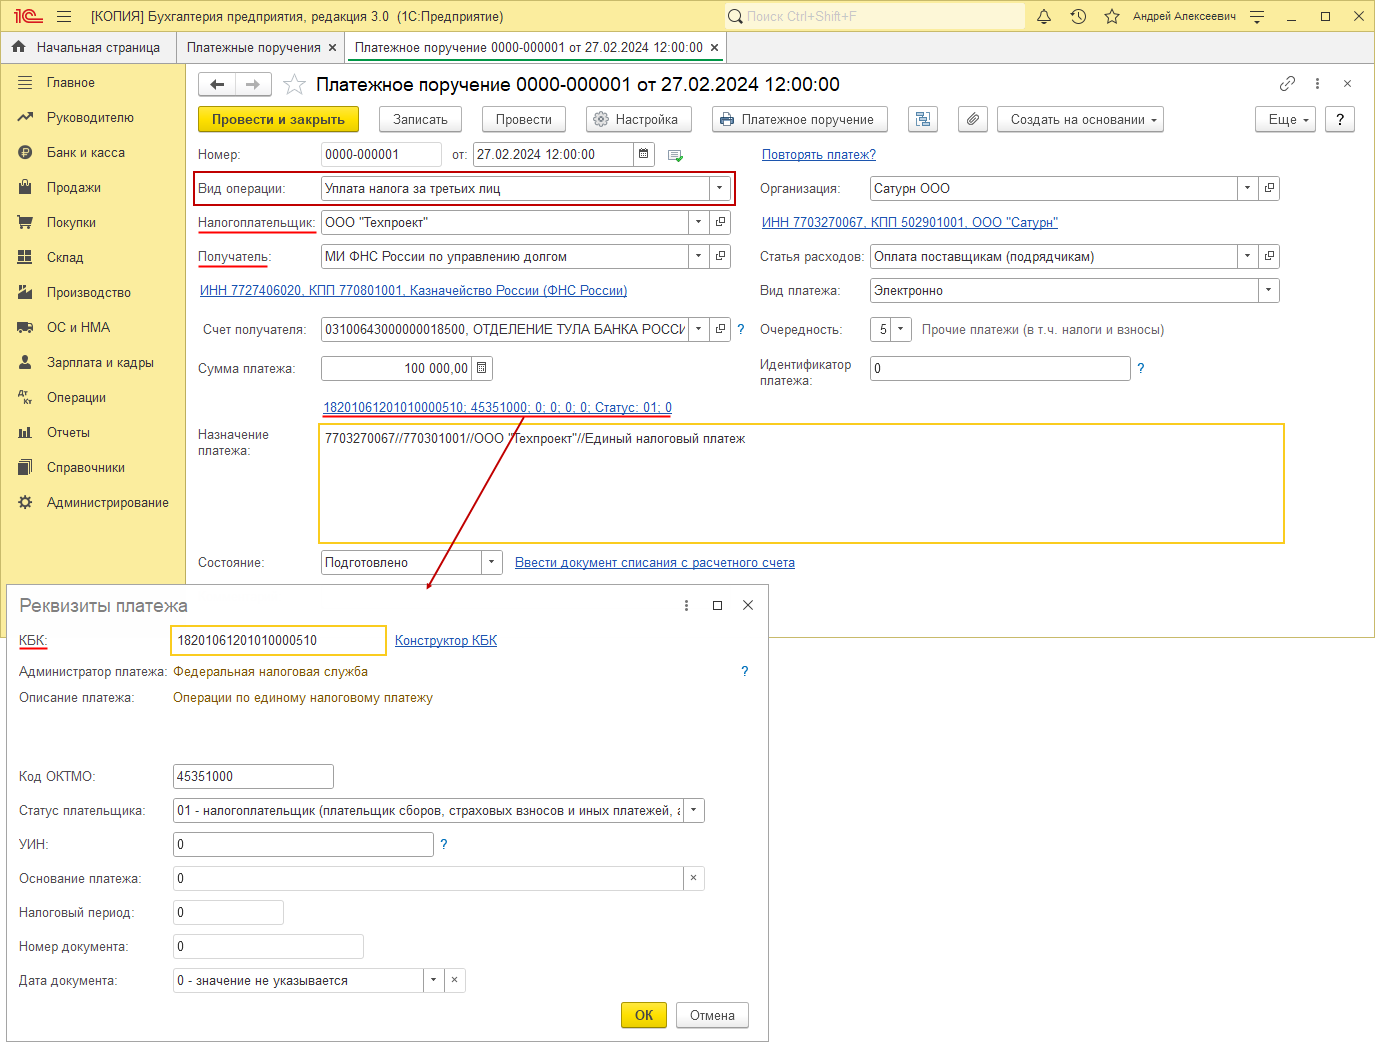The image size is (1375, 1044).
Task: Expand Статус плательщика dropdown
Action: pos(694,810)
